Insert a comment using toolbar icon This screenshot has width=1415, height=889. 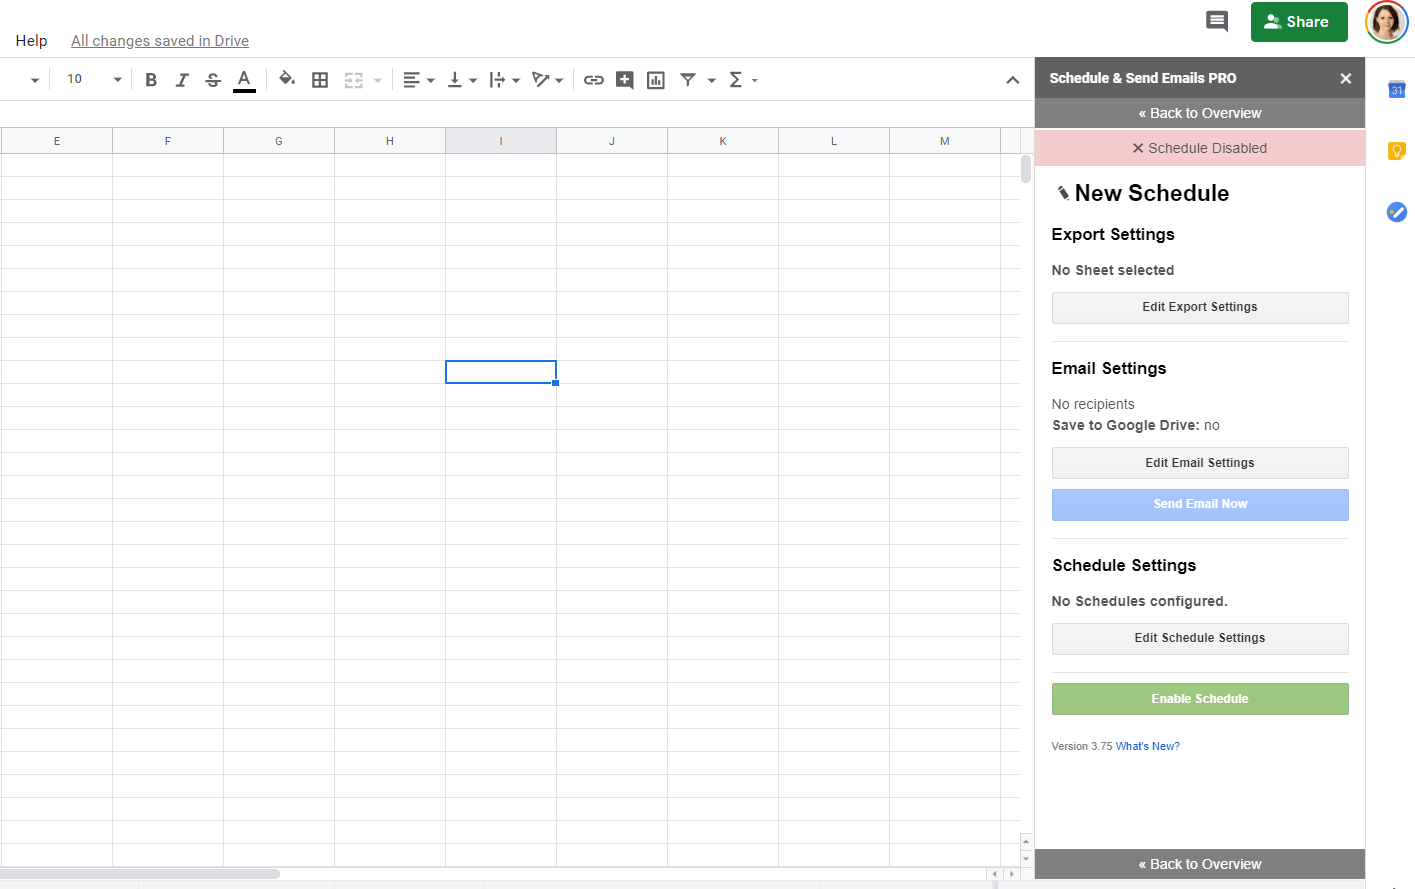coord(625,80)
